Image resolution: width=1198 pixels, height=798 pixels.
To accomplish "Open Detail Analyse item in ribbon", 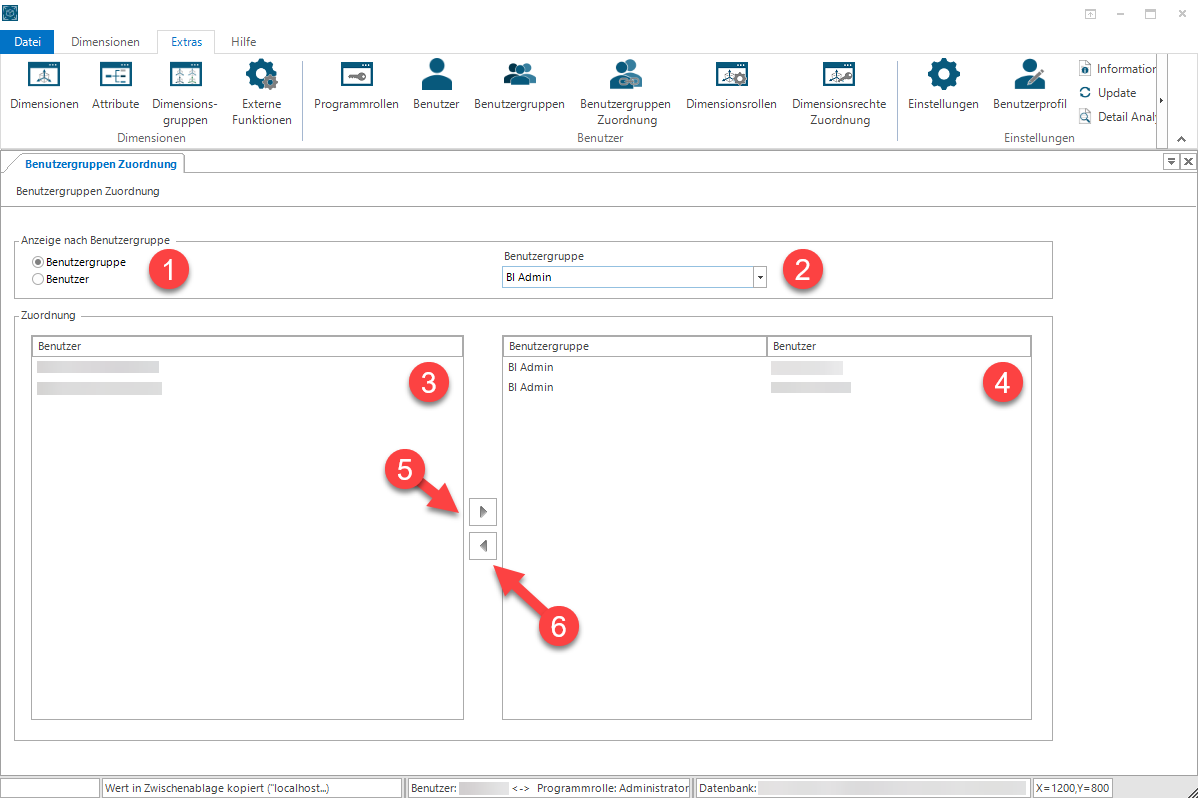I will (1117, 116).
